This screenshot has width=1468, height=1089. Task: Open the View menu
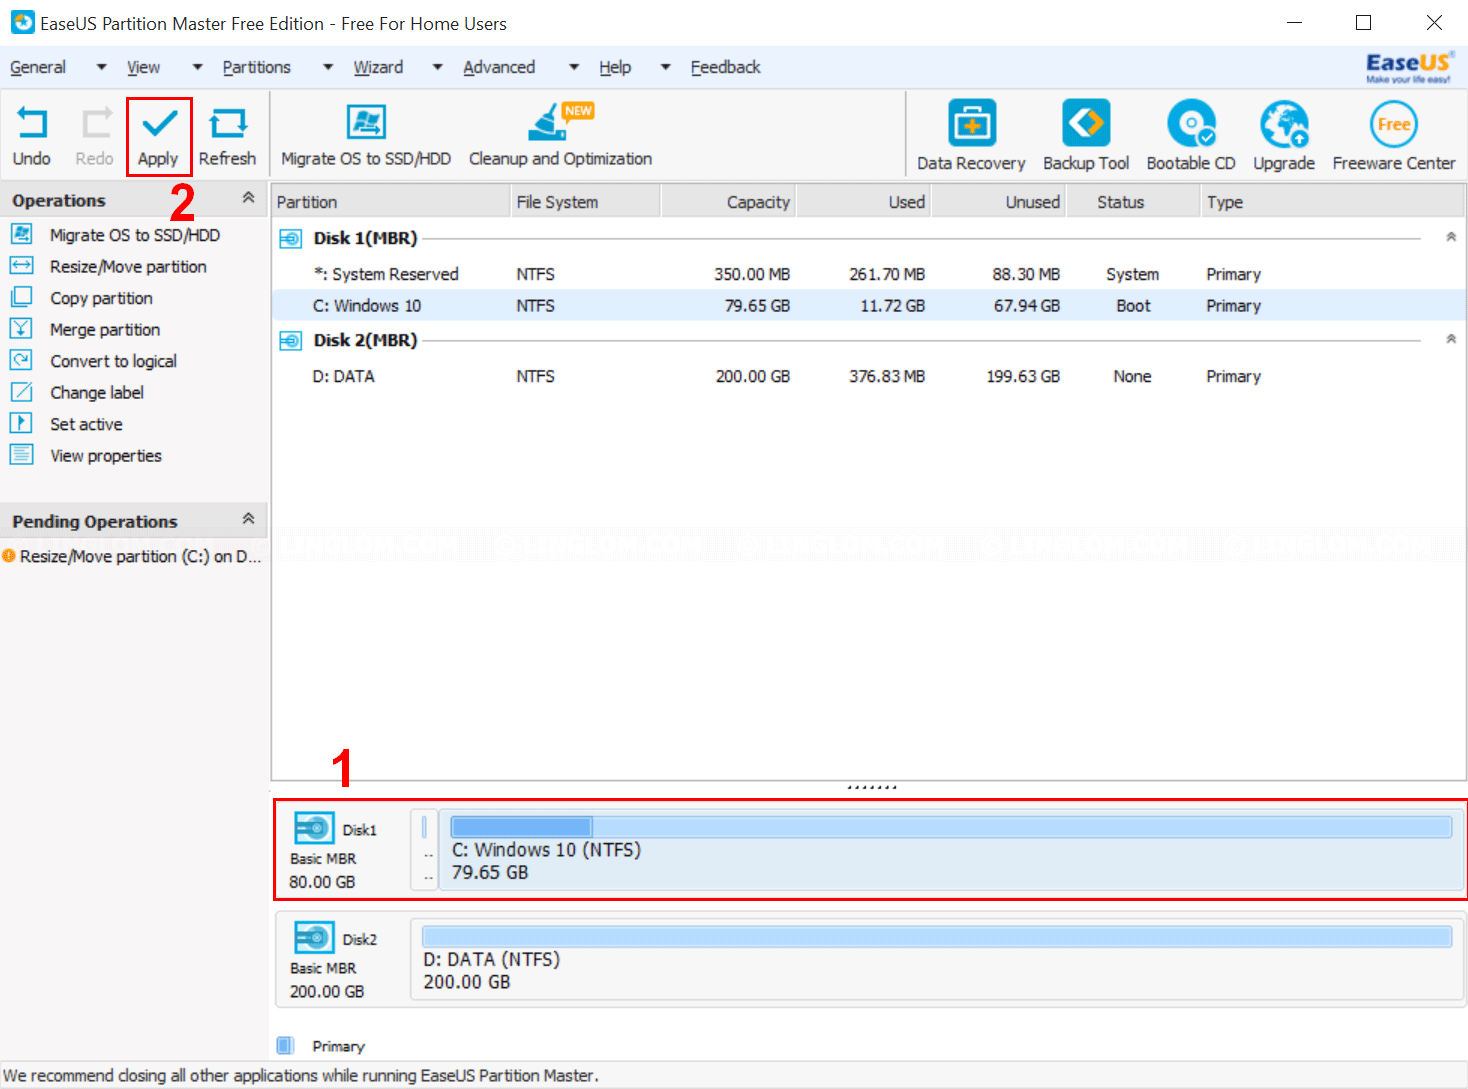143,67
